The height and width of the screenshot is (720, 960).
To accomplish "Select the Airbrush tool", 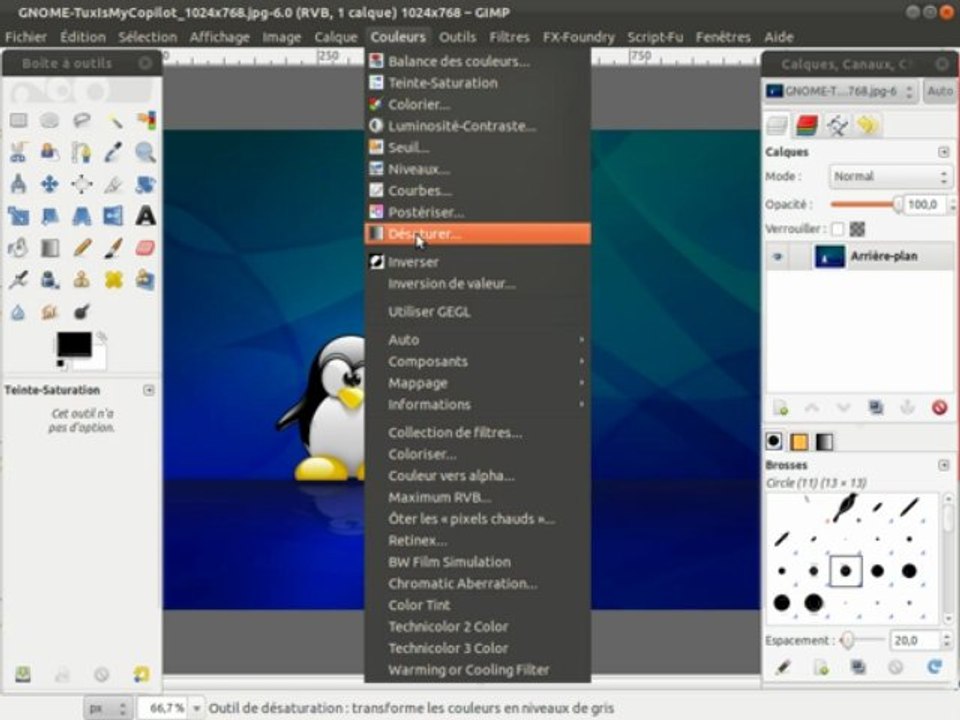I will pyautogui.click(x=18, y=280).
